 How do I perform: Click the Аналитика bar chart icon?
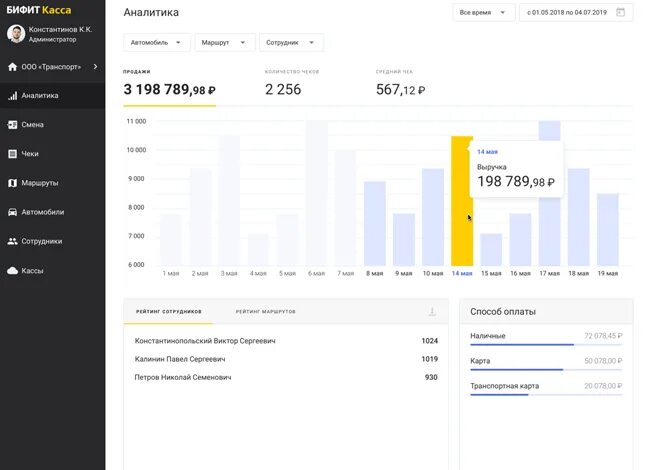pyautogui.click(x=12, y=96)
